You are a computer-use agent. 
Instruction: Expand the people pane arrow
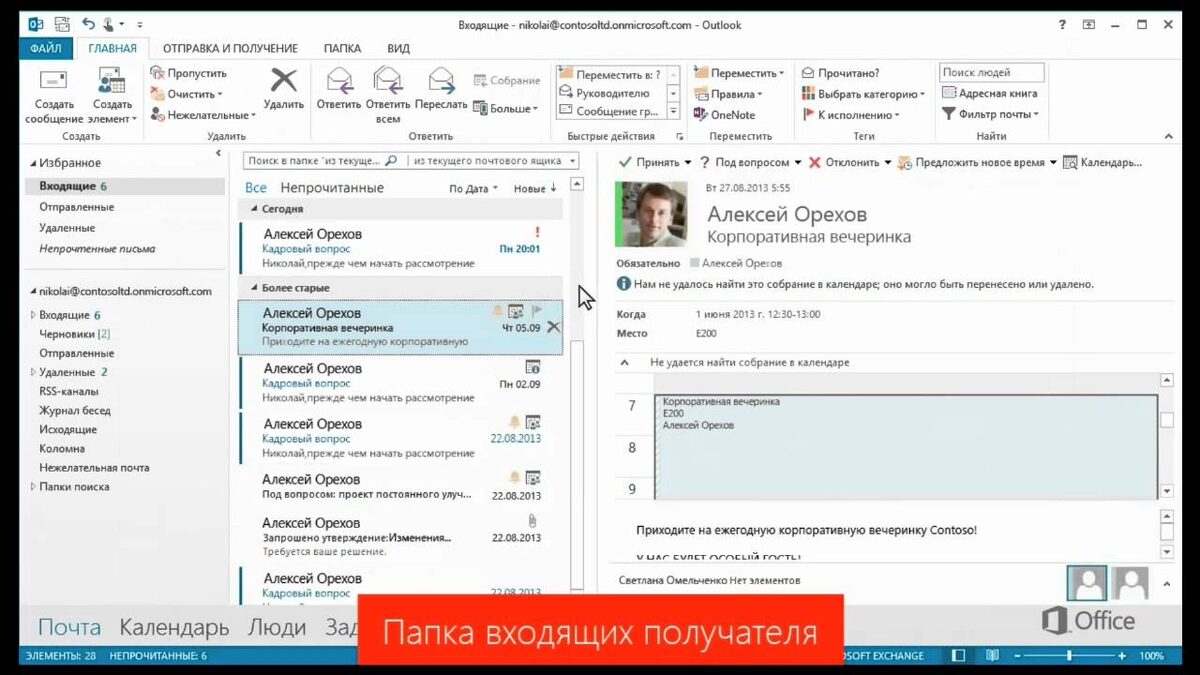point(1166,582)
